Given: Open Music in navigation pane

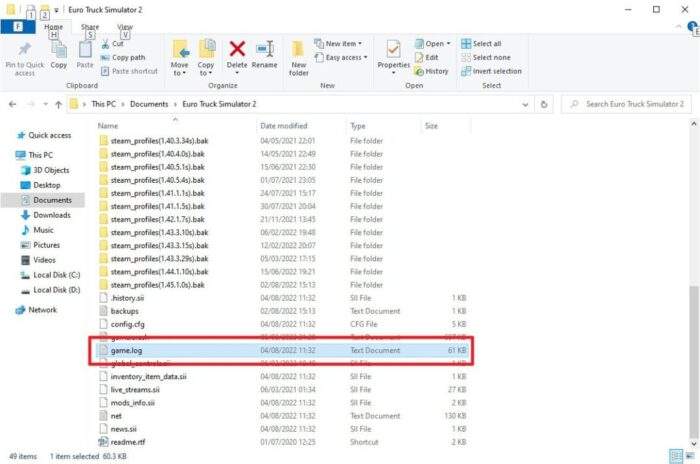Looking at the screenshot, I should point(37,230).
